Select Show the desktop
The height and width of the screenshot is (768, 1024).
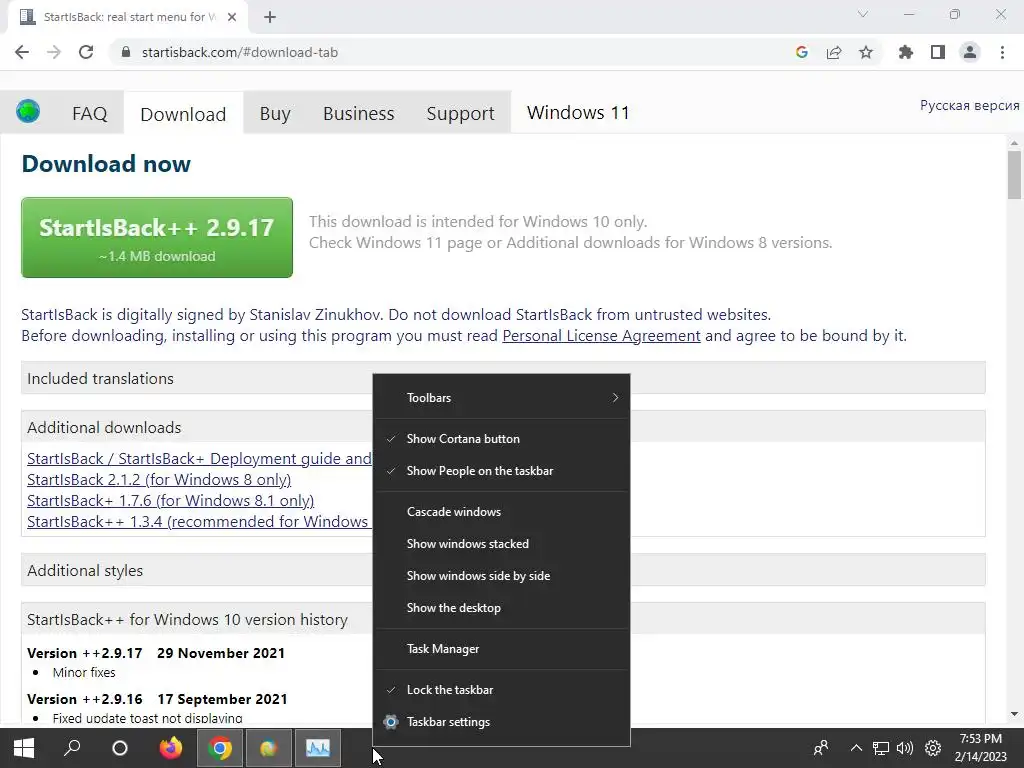point(502,608)
